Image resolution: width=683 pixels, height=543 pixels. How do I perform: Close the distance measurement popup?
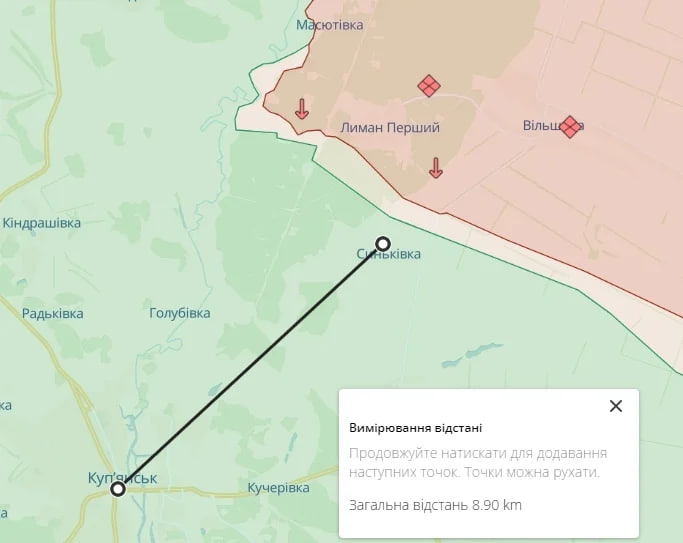pos(615,406)
